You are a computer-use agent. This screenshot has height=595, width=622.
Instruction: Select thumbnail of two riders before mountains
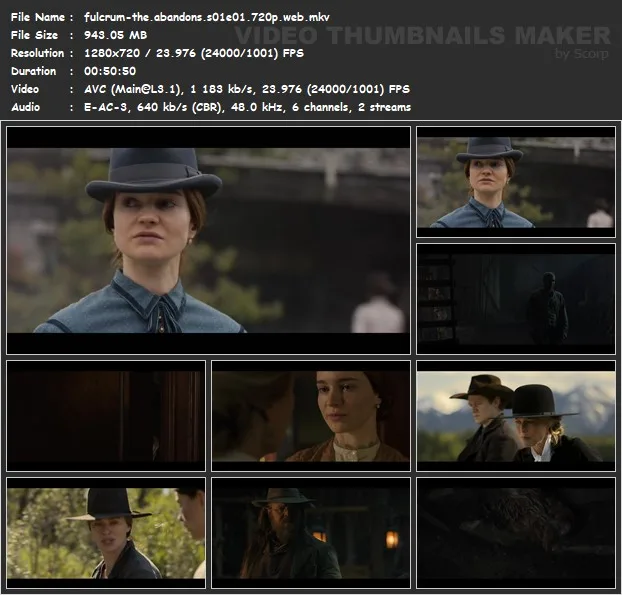(x=516, y=416)
